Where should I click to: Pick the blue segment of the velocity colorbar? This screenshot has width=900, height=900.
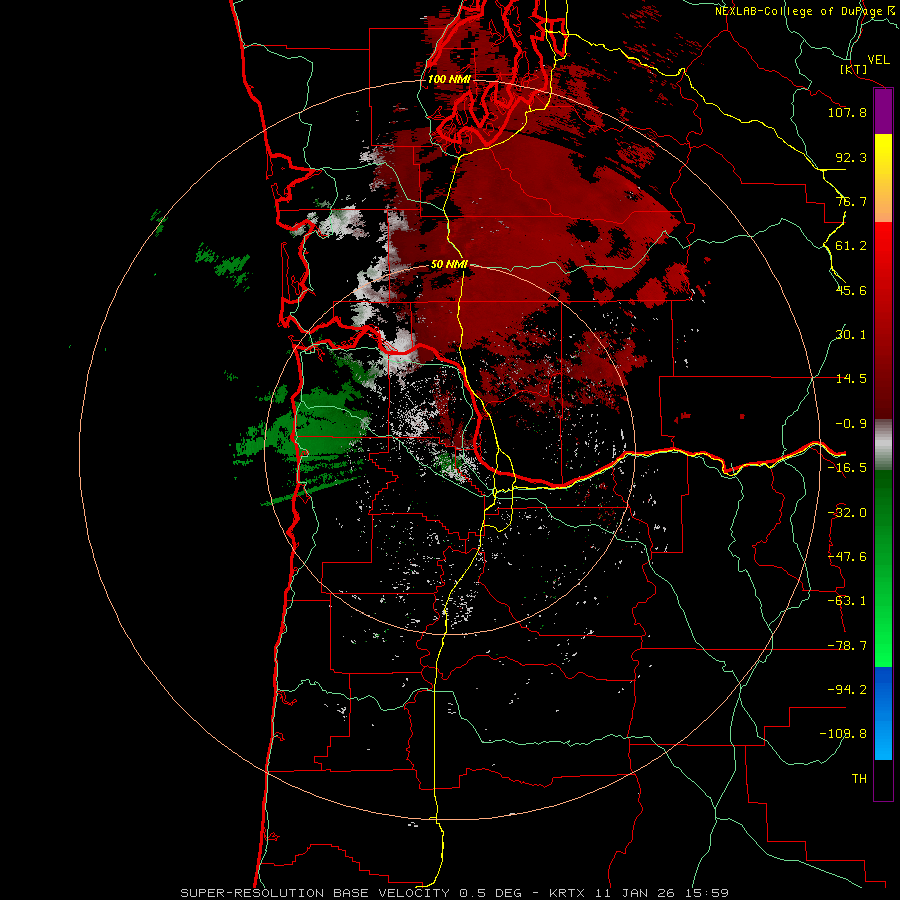(883, 713)
